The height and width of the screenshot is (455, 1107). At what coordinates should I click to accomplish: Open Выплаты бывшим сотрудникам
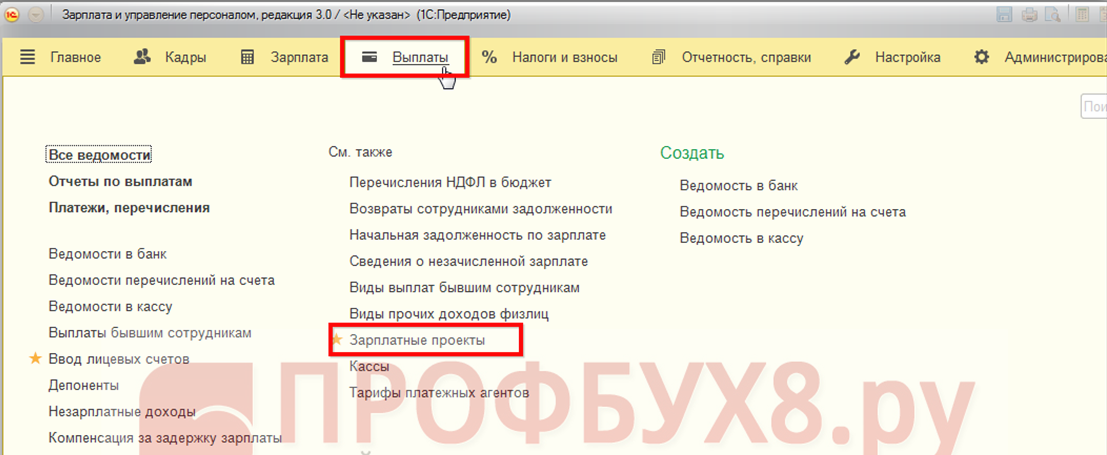[x=150, y=333]
